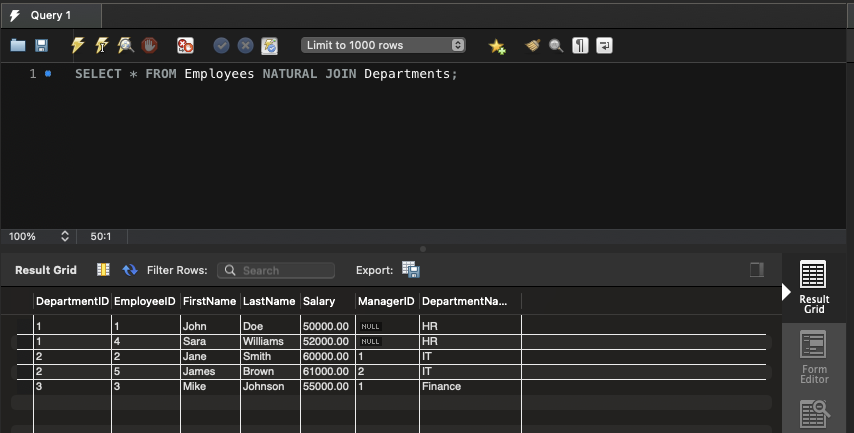Open a SQL script file

(x=17, y=46)
